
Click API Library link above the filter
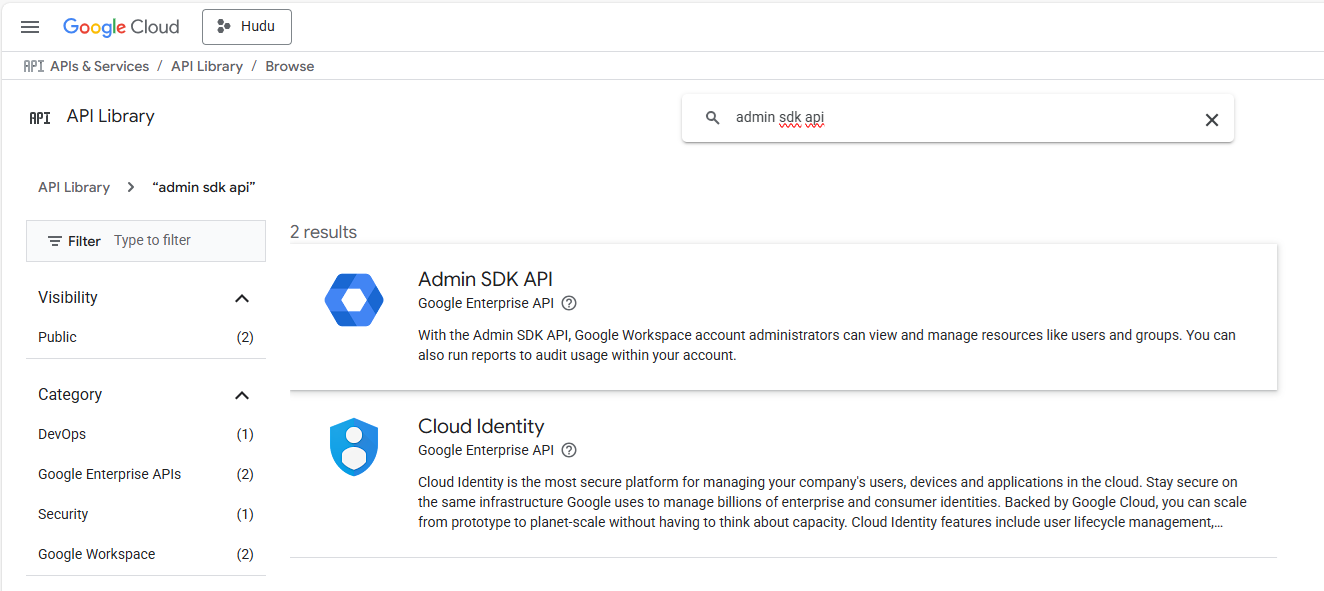[x=74, y=187]
